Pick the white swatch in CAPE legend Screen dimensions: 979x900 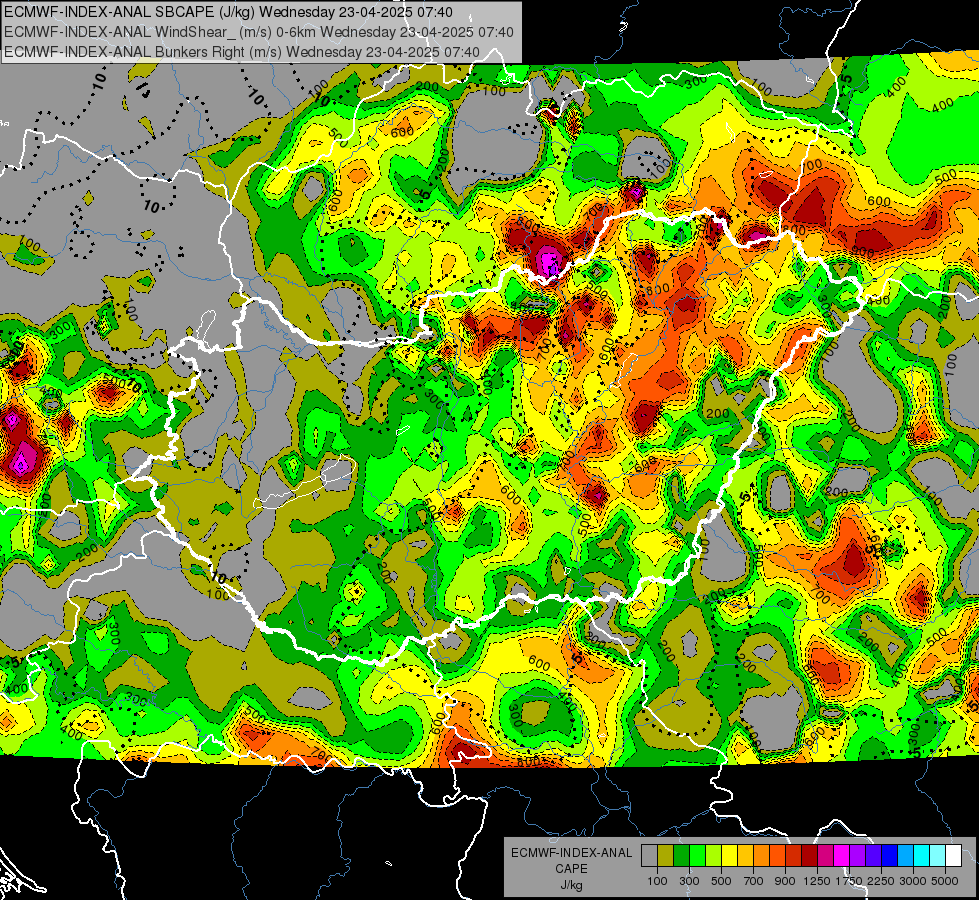(x=954, y=856)
